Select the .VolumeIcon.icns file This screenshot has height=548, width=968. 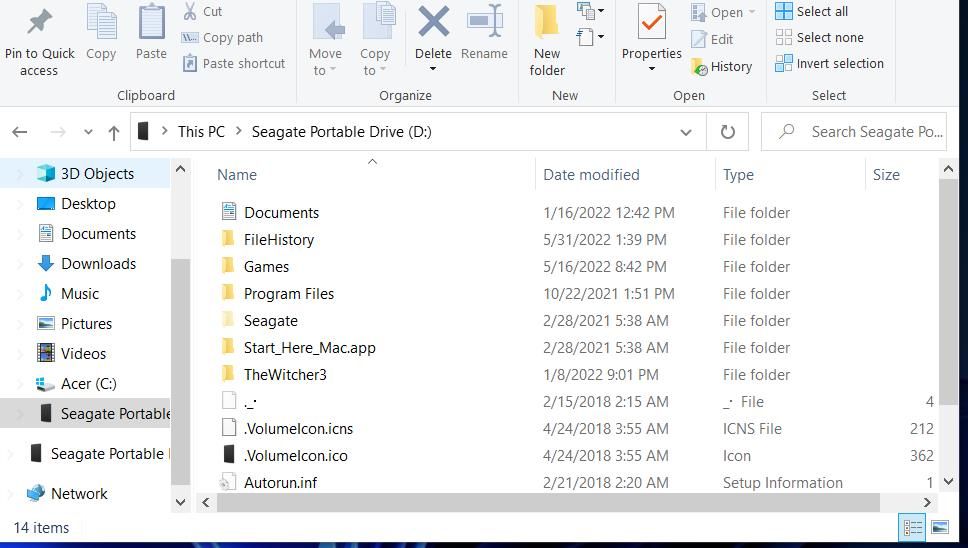(298, 429)
